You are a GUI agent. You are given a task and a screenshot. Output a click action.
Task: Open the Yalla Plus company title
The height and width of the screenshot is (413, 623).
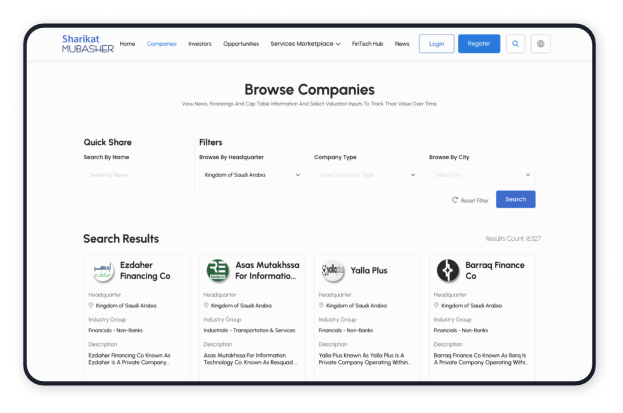click(369, 270)
